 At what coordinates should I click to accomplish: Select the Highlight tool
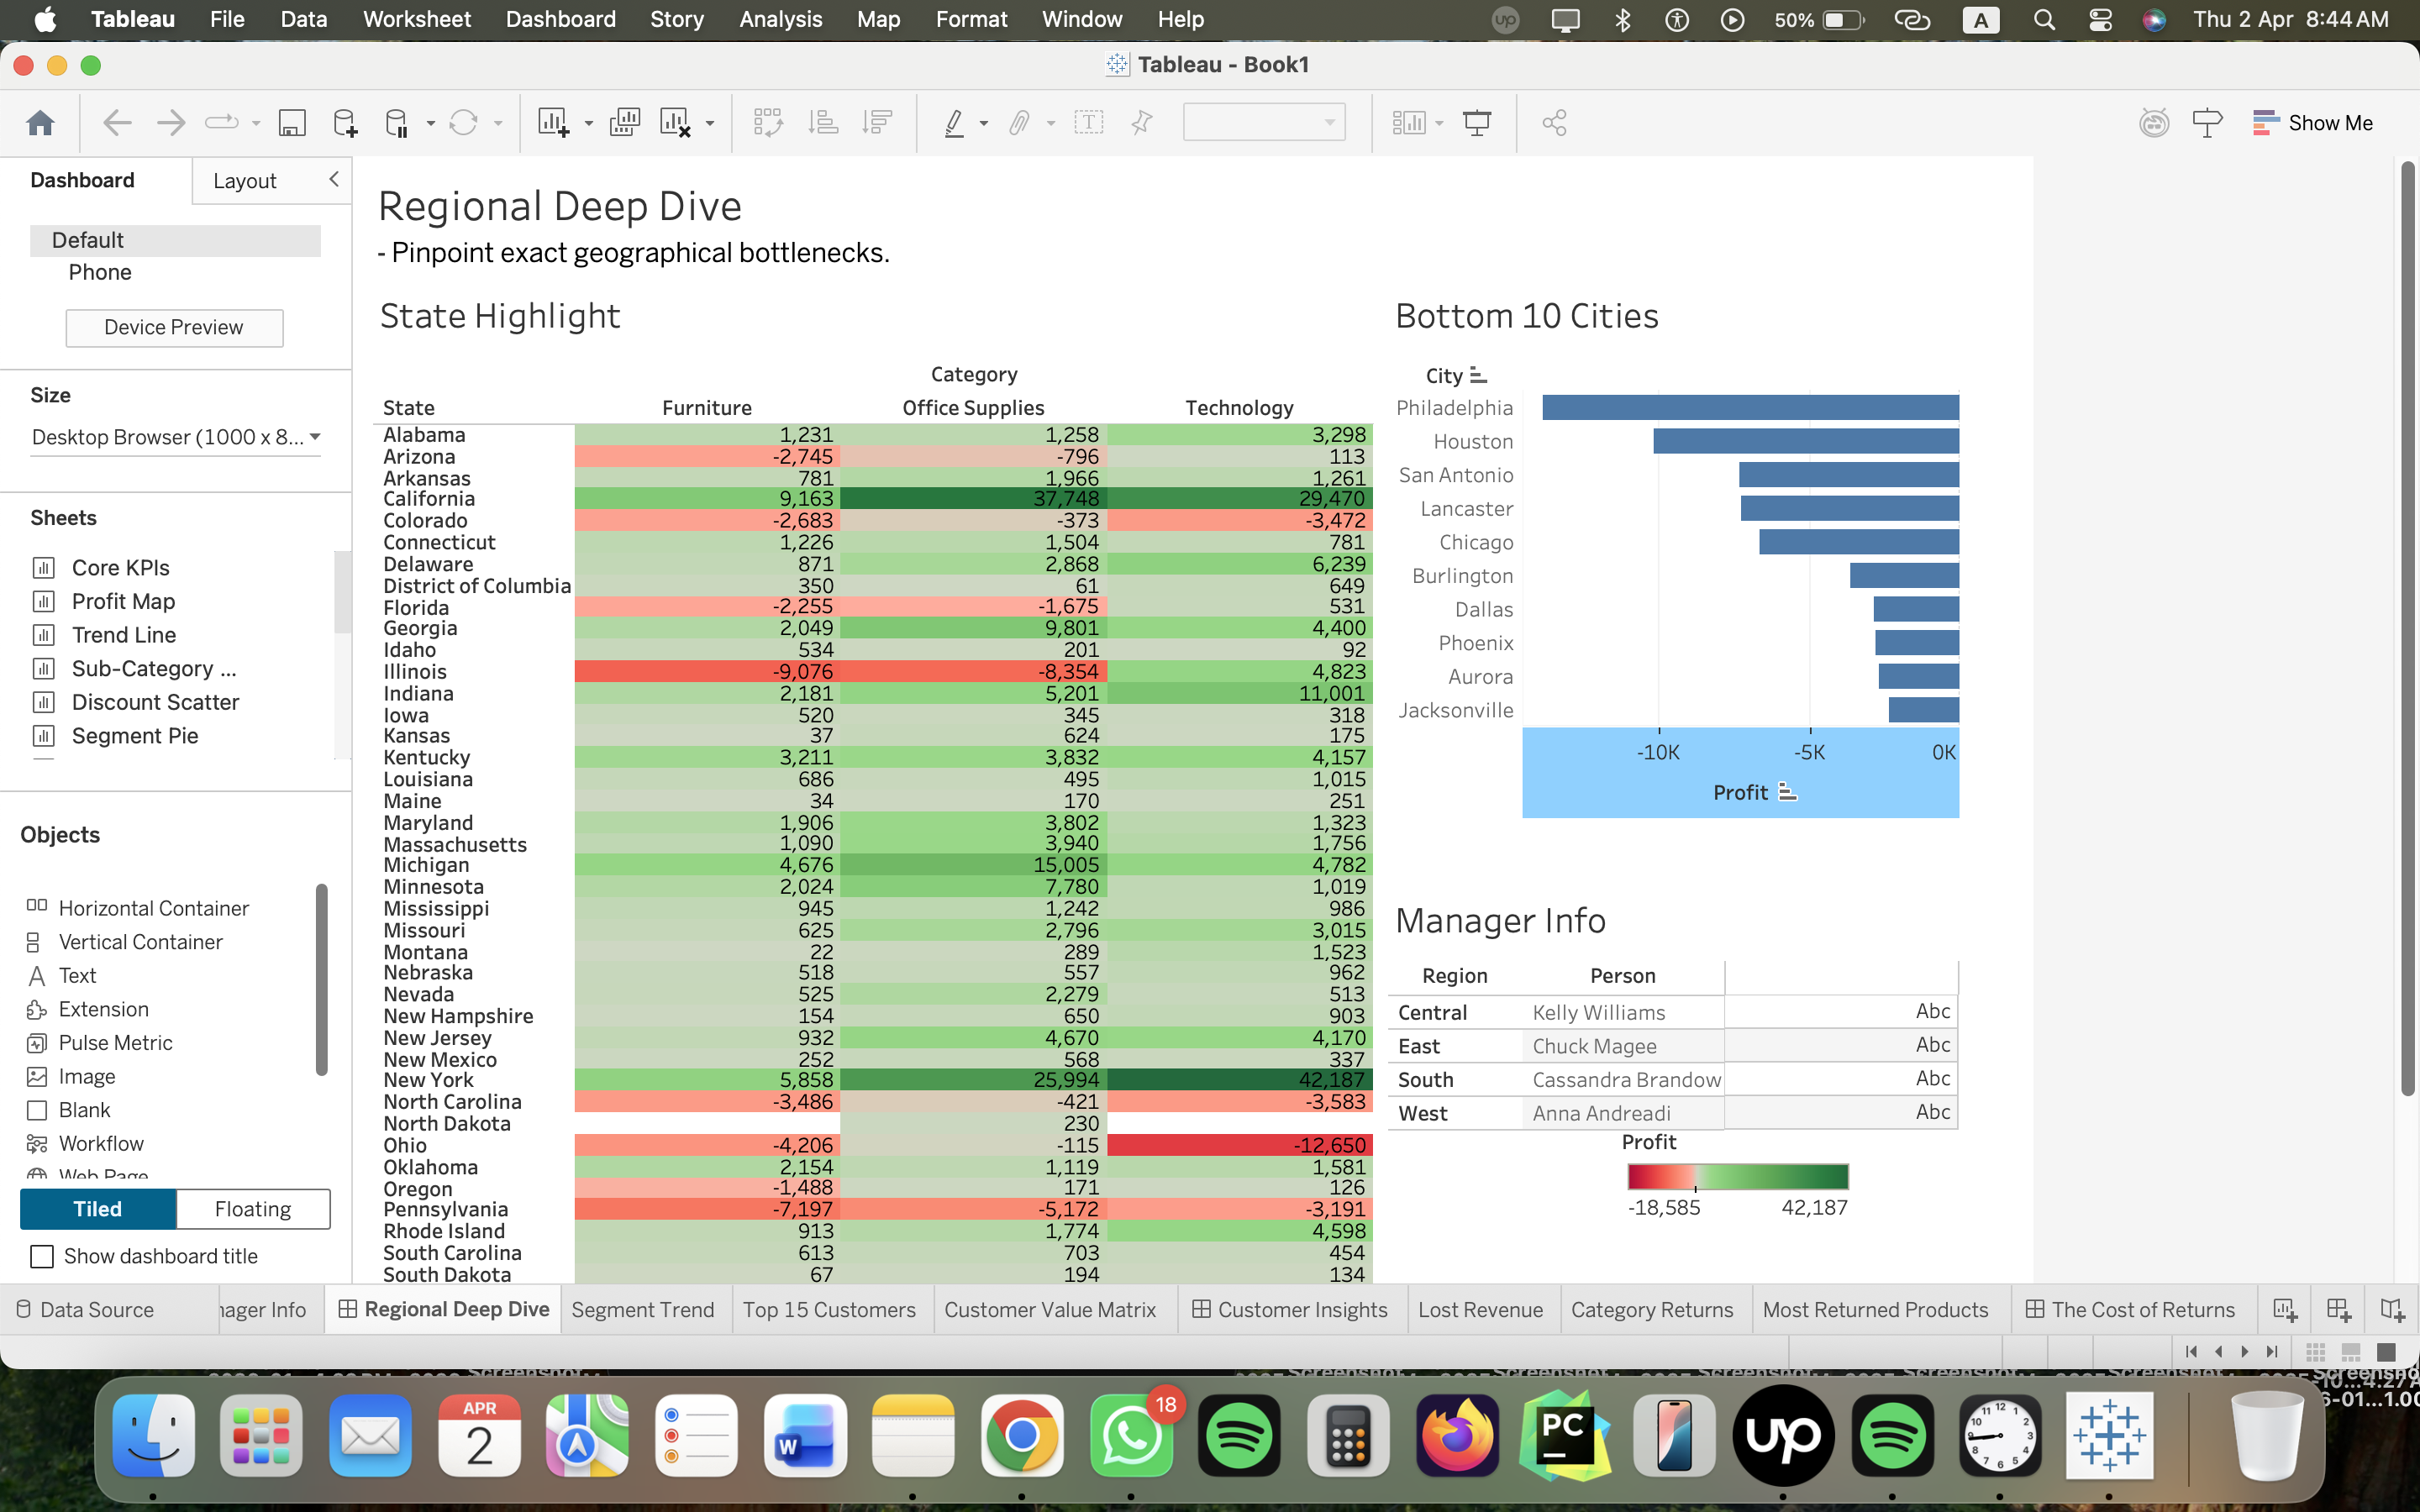coord(957,122)
